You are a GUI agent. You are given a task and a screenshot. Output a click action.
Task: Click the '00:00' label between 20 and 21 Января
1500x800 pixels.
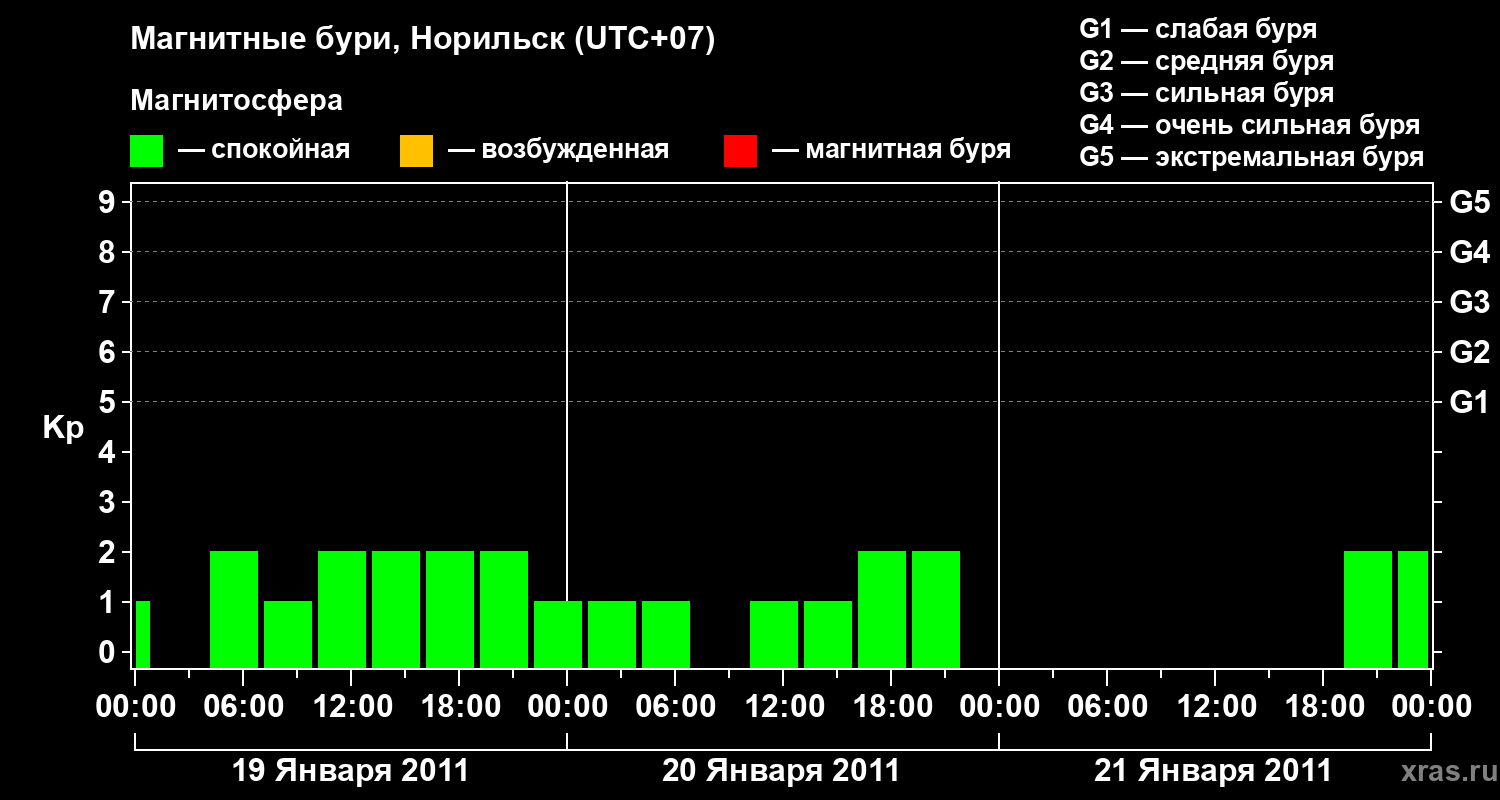[998, 707]
